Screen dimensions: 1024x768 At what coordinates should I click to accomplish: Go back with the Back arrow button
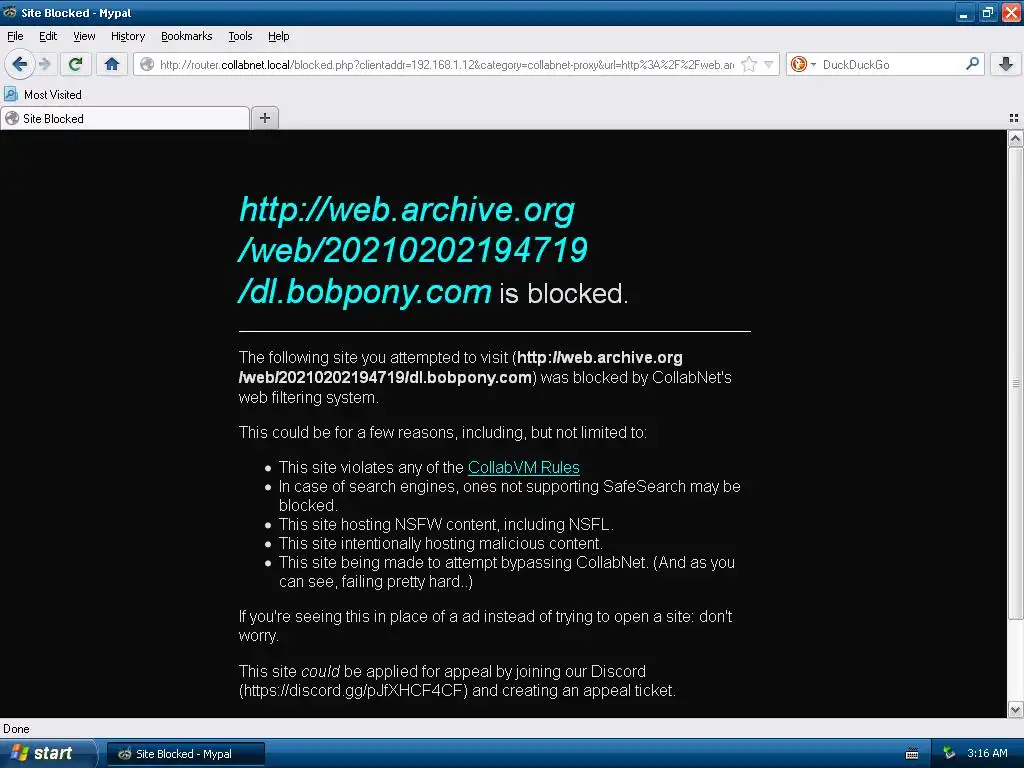click(19, 64)
